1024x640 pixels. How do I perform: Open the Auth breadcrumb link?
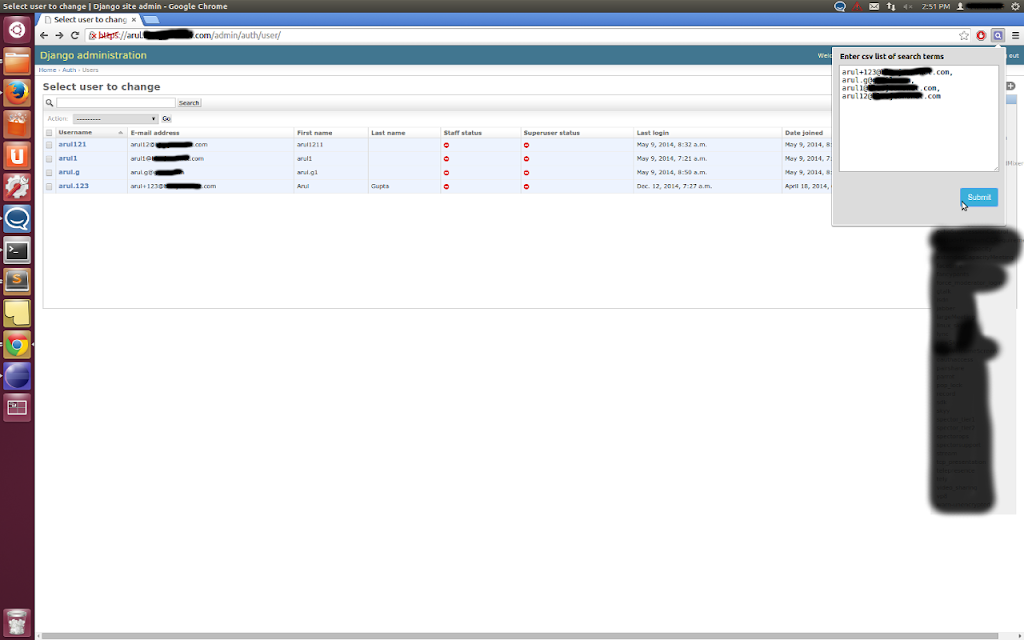click(69, 70)
